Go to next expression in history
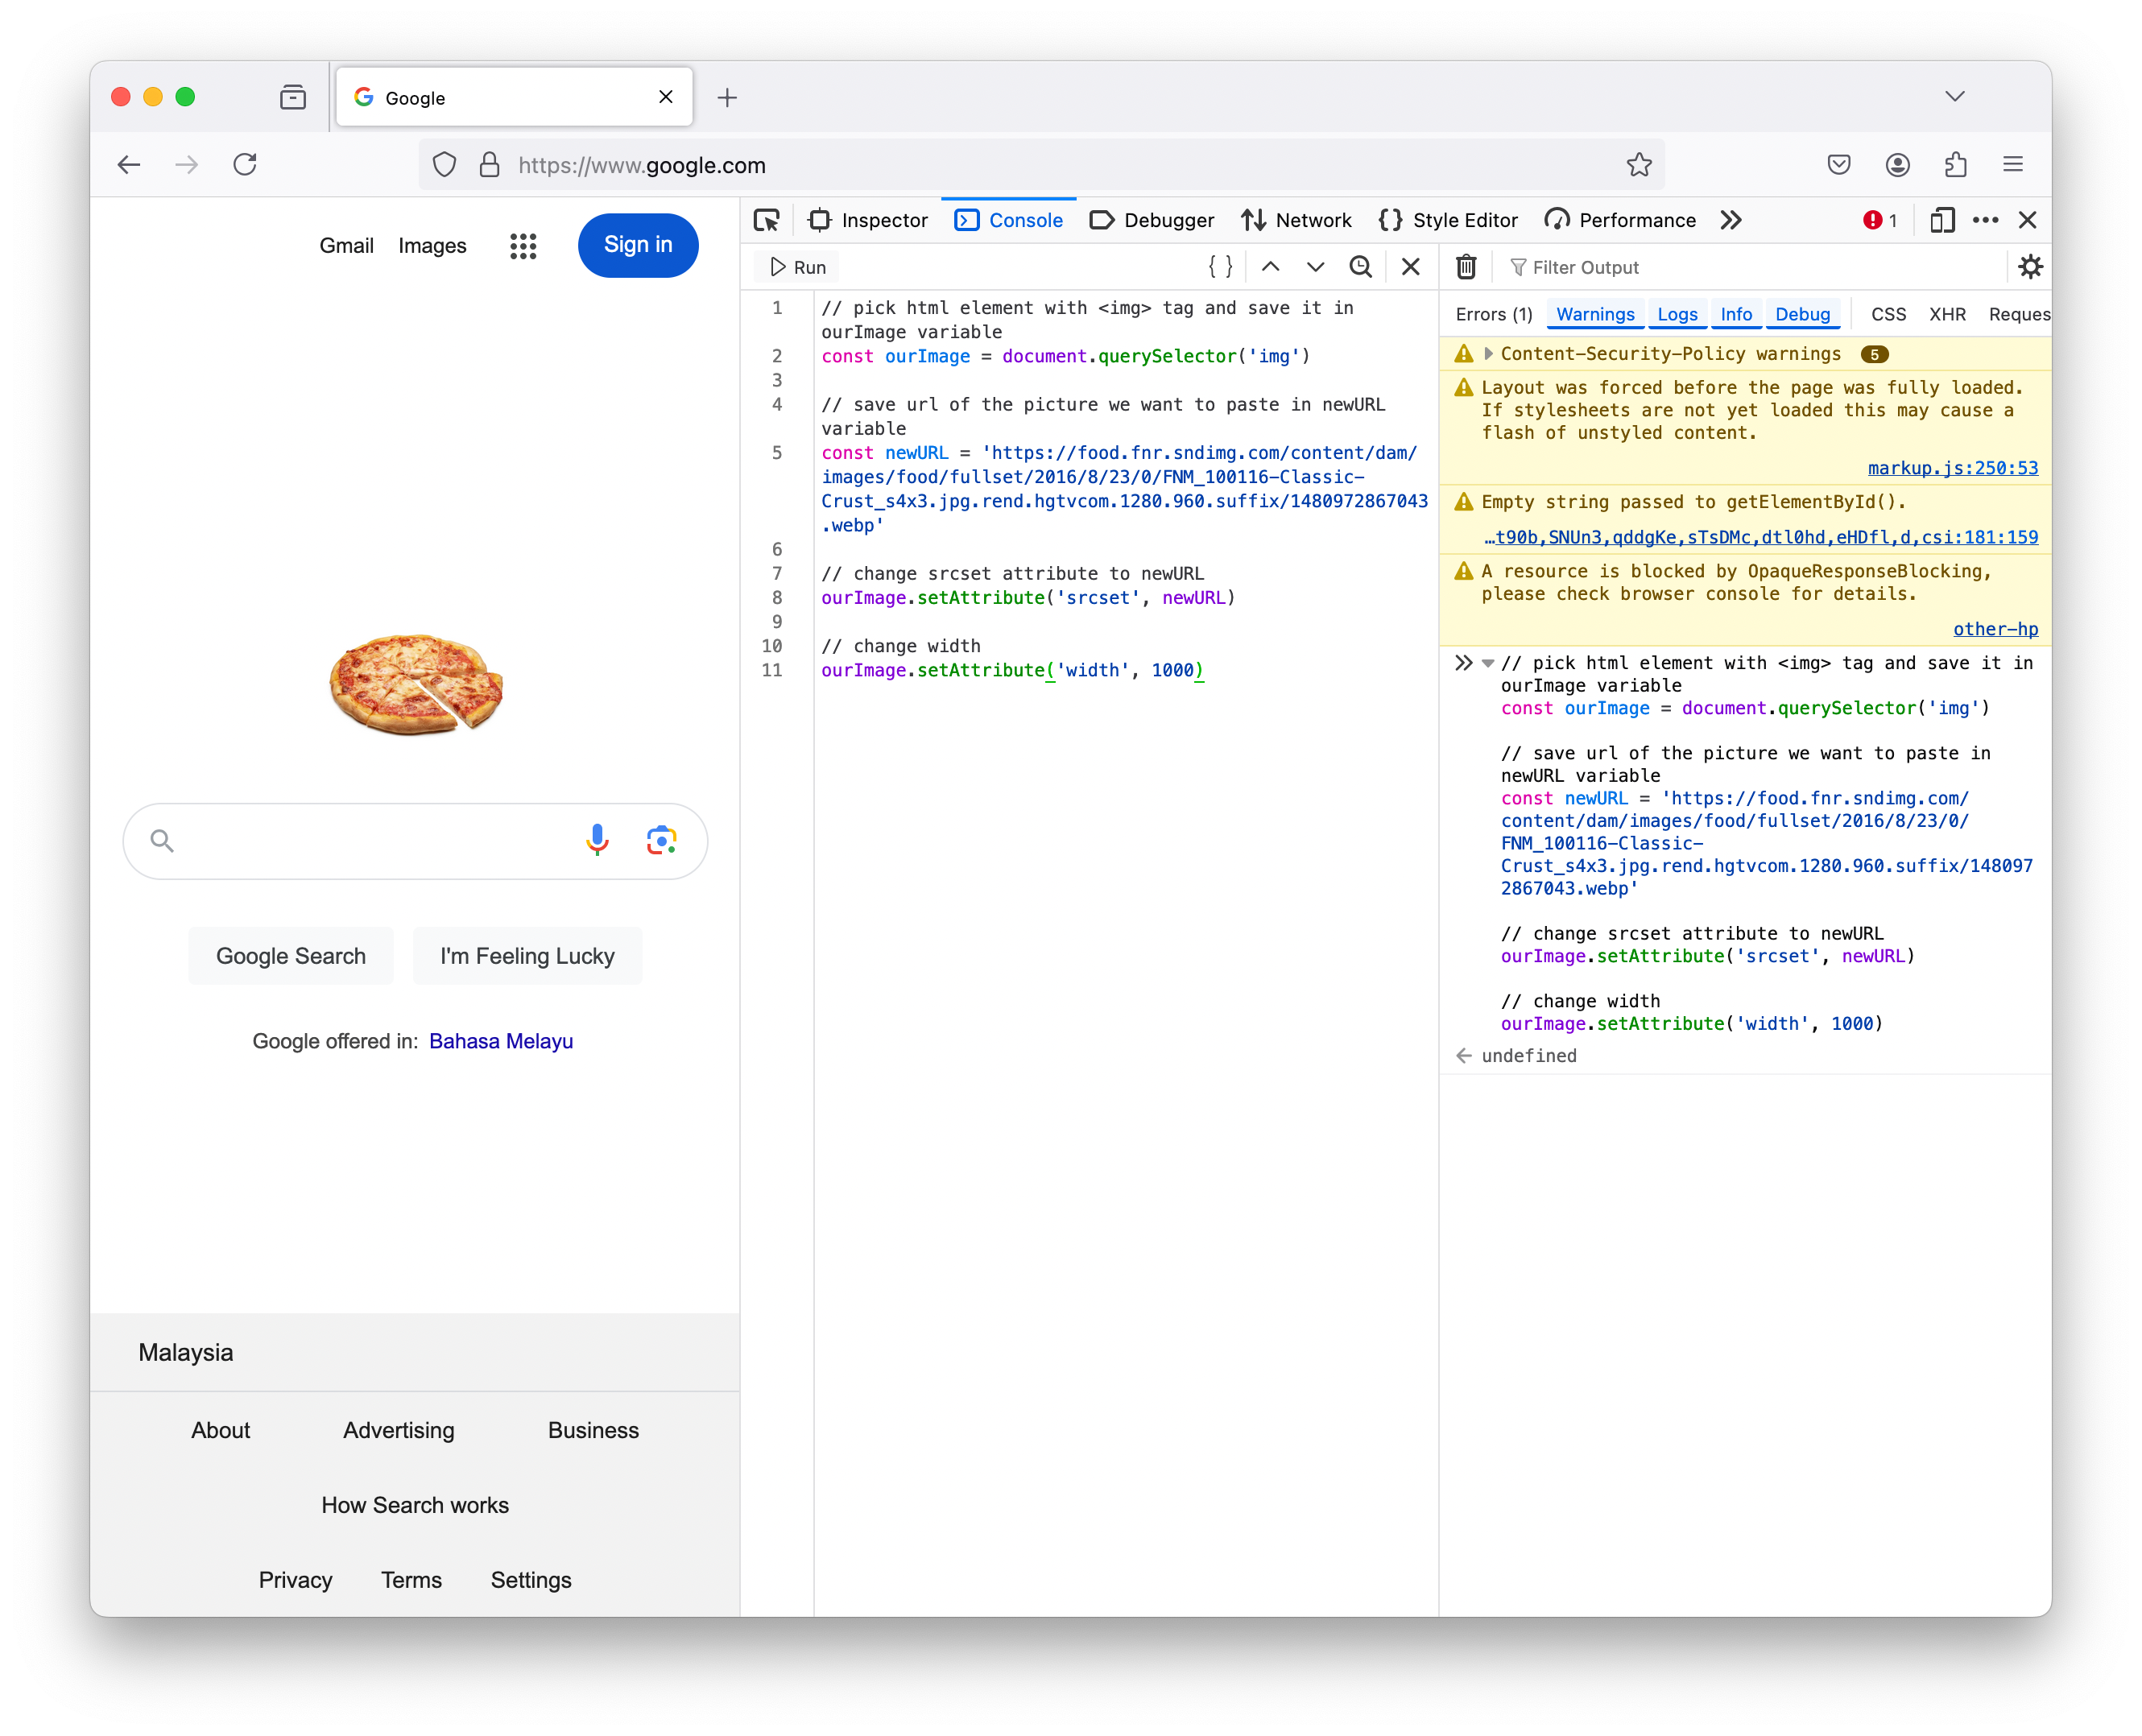2142x1736 pixels. point(1316,267)
